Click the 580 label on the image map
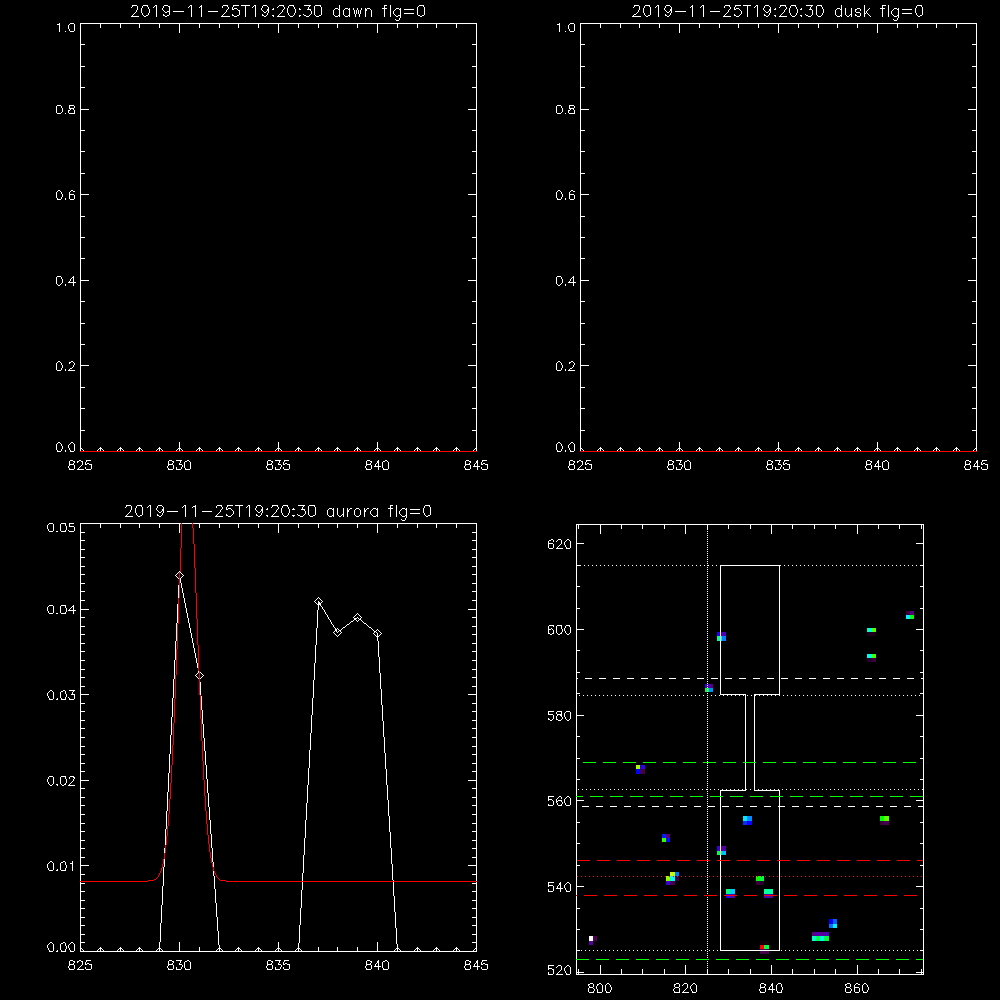Image resolution: width=1000 pixels, height=1000 pixels. 559,716
